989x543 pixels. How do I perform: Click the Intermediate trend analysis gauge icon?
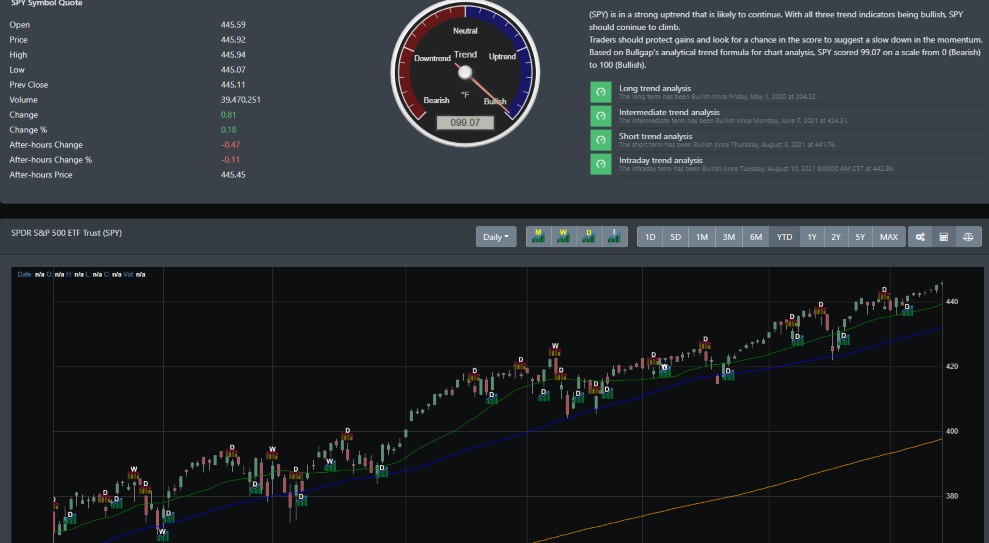point(600,116)
